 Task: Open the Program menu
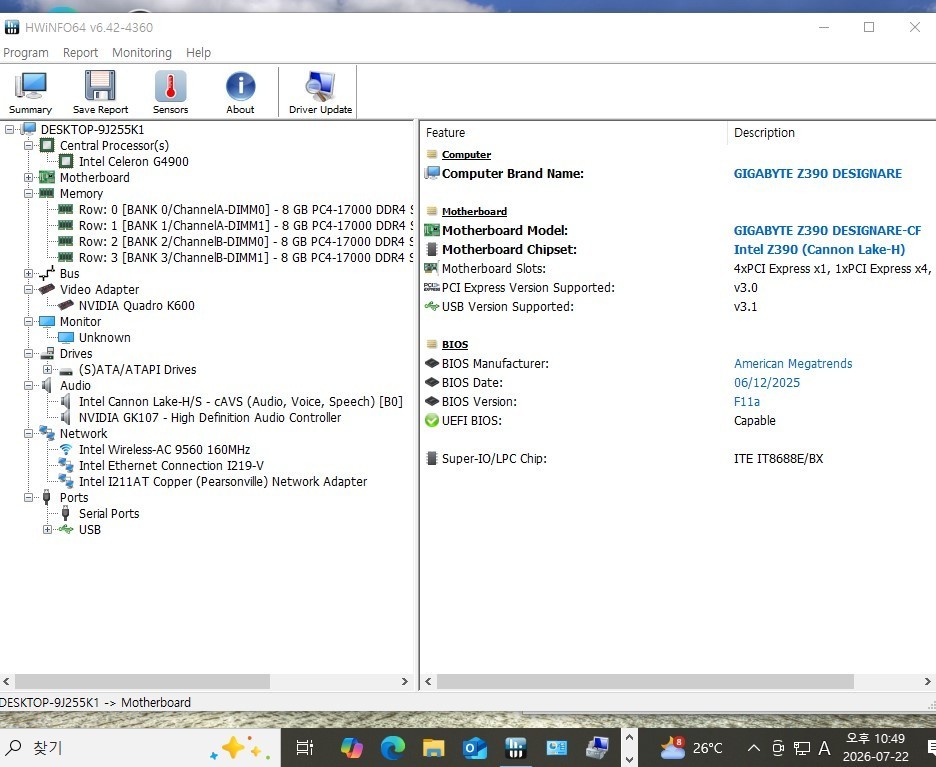point(26,53)
